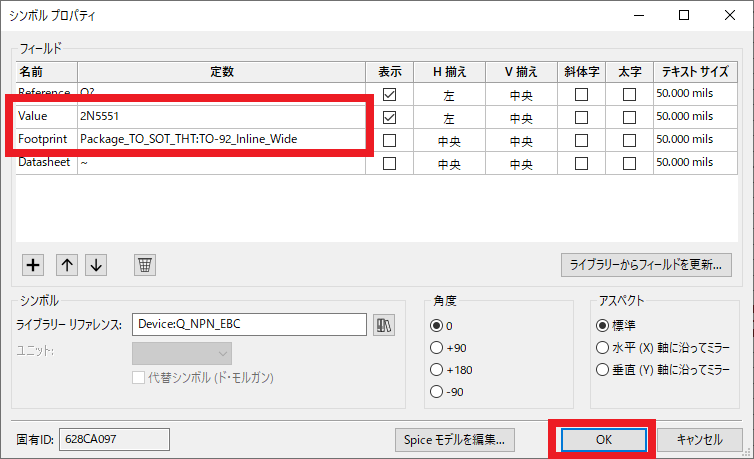The width and height of the screenshot is (754, 459).
Task: Open symbol library browser icon
Action: [x=384, y=324]
